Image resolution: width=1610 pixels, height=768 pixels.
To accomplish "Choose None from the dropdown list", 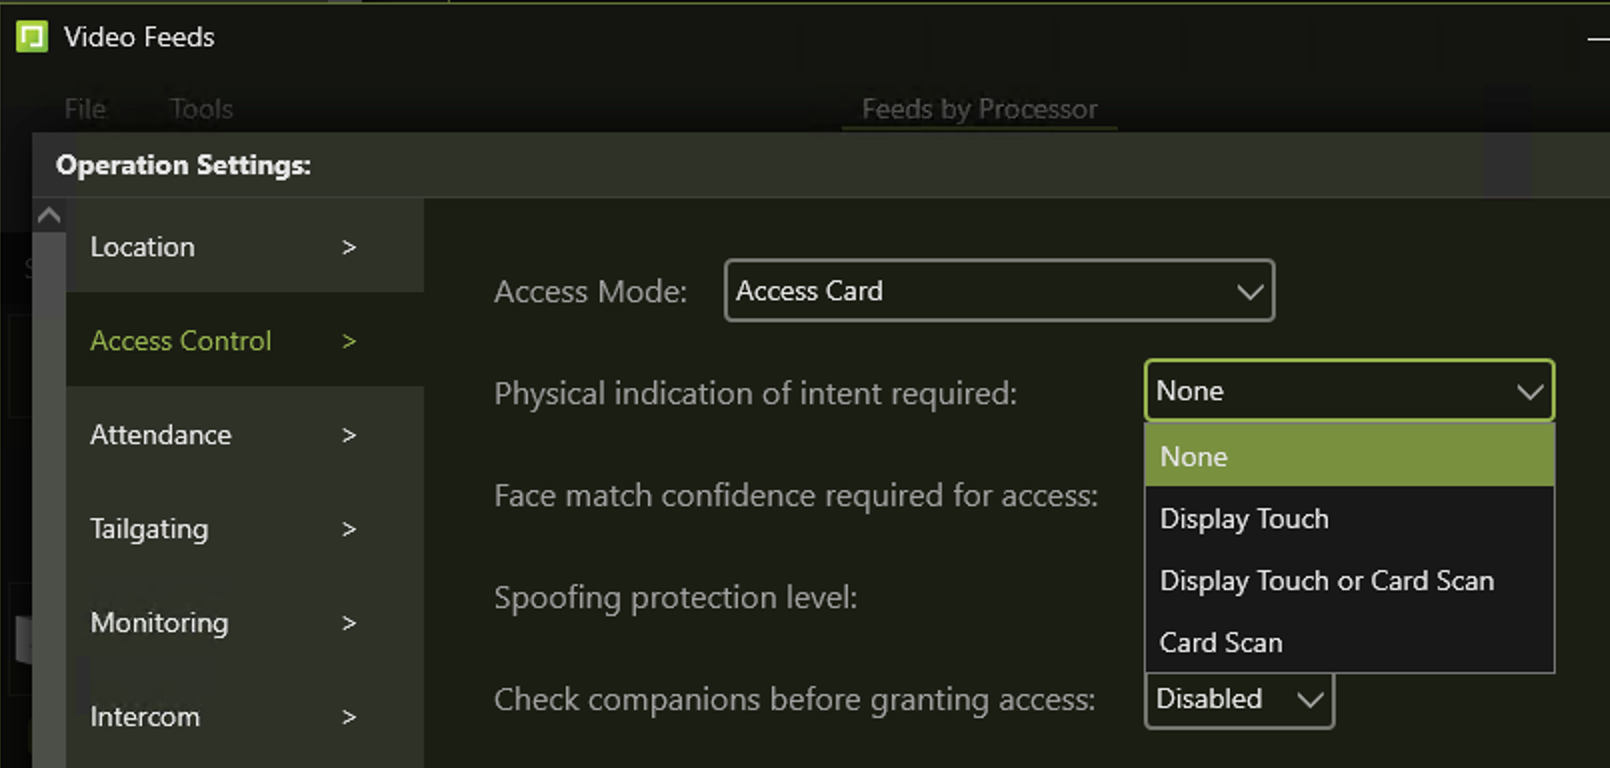I will [x=1348, y=457].
